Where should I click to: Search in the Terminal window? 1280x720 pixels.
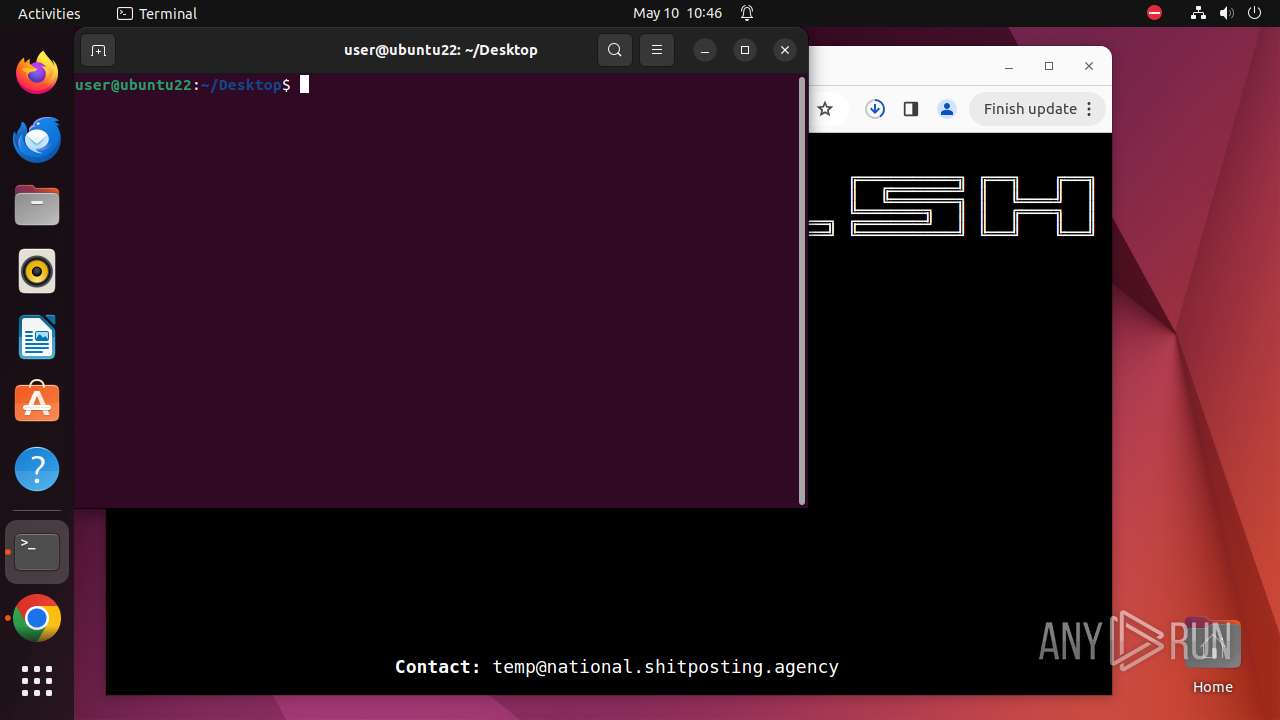pos(615,50)
